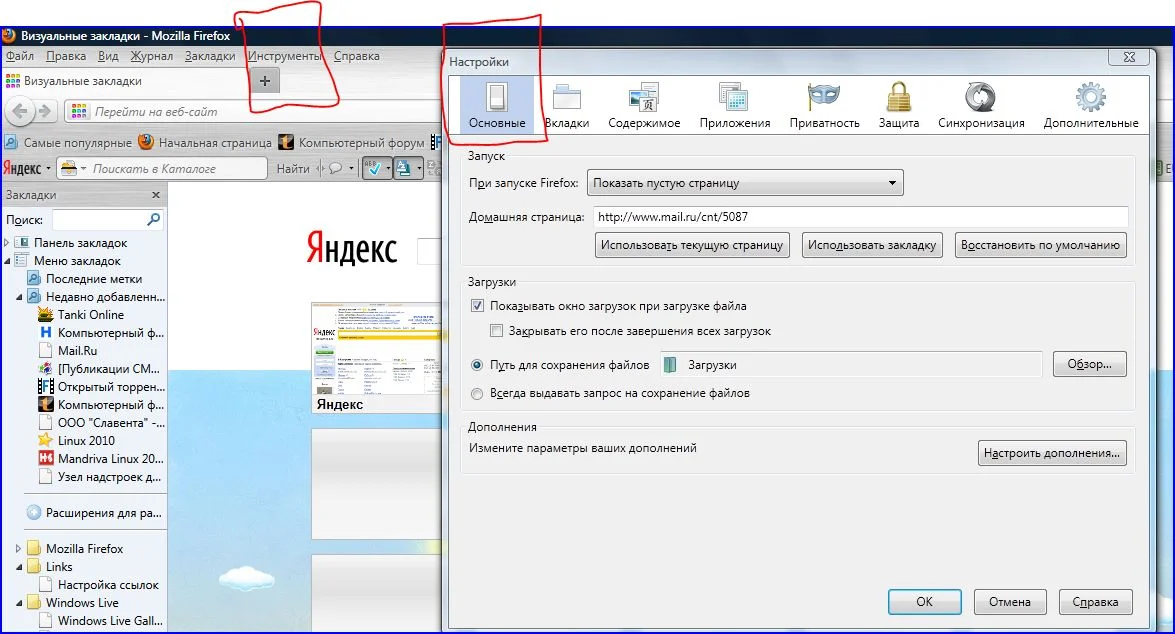1175x634 pixels.
Task: Click the Поискать в Каталоге search field
Action: coord(177,169)
